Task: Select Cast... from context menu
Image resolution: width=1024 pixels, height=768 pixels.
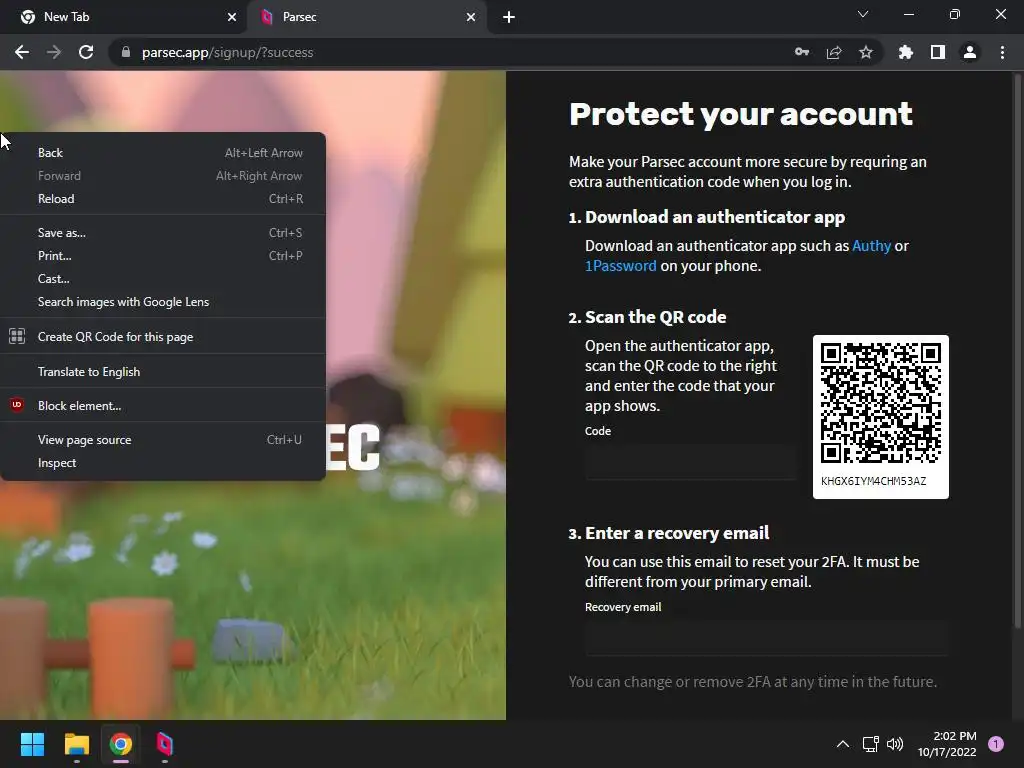Action: coord(163,278)
